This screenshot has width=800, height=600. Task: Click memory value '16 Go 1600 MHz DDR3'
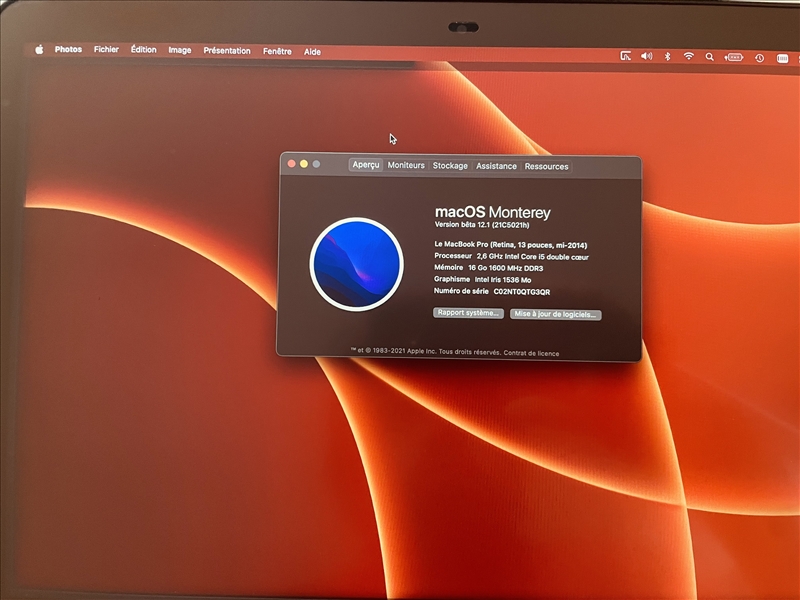coord(505,268)
